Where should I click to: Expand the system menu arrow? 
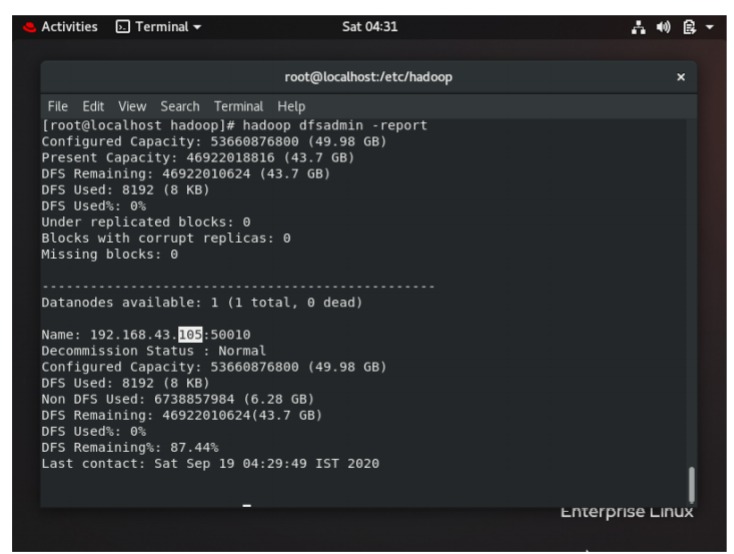tap(710, 27)
